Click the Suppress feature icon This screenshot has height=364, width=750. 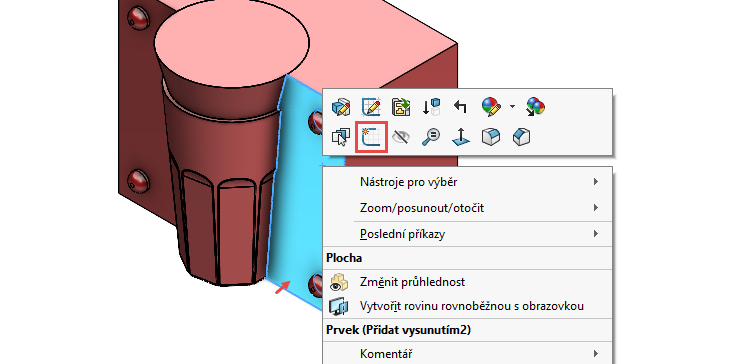(431, 107)
